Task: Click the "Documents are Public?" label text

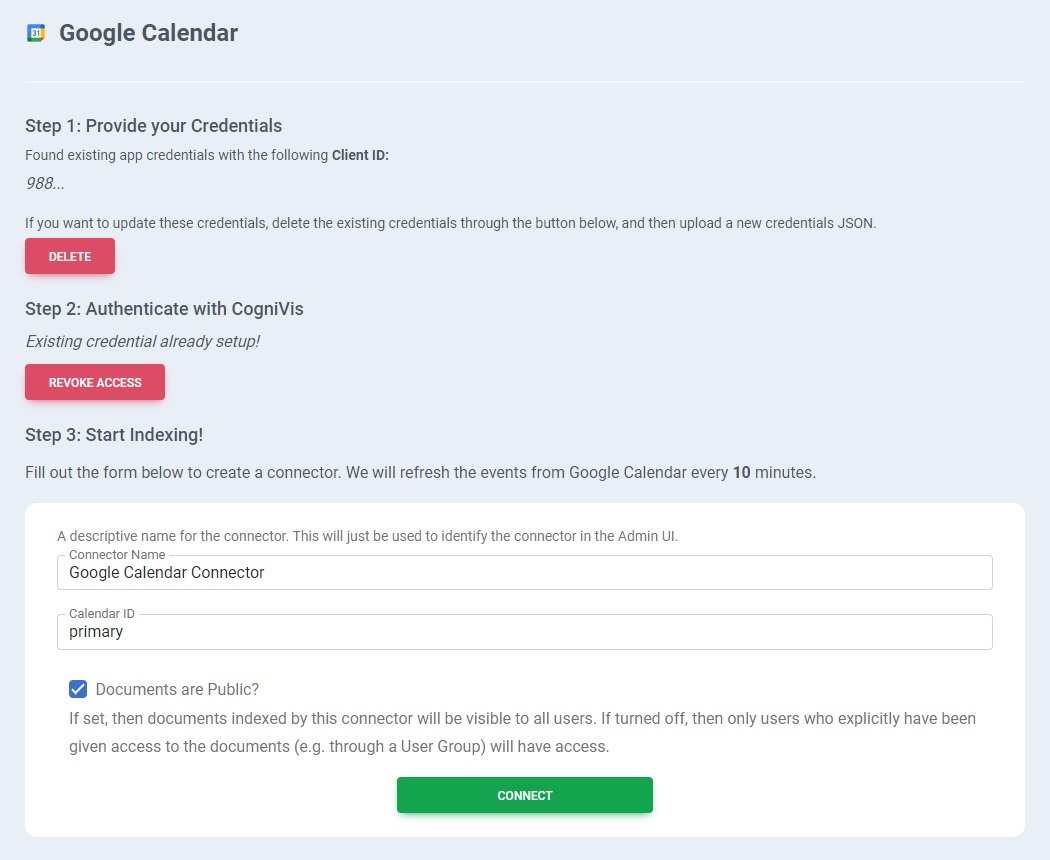Action: coord(177,689)
